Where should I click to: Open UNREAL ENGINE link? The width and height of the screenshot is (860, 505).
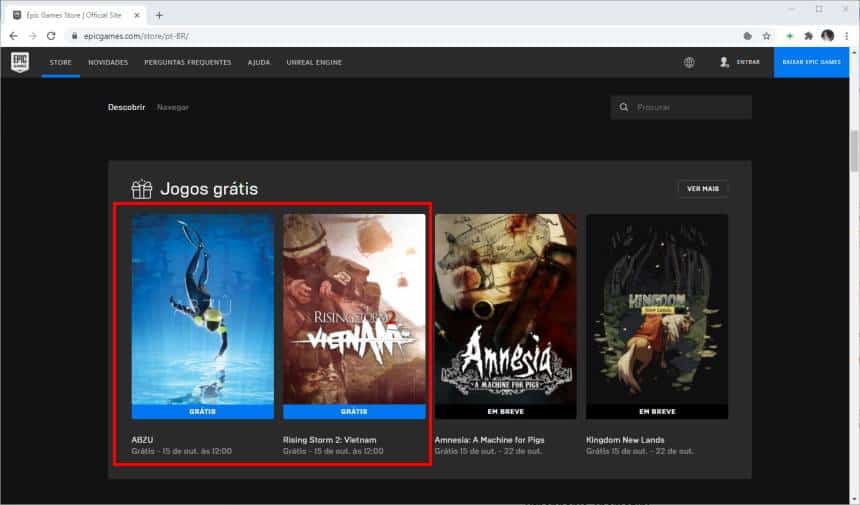314,63
